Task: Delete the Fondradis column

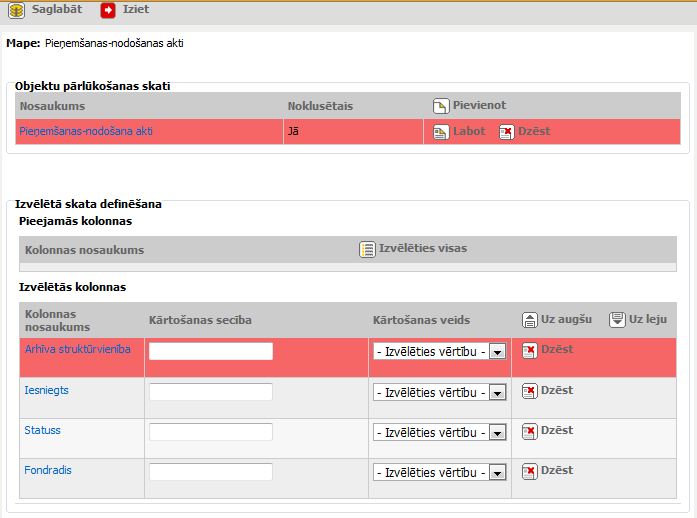Action: [x=530, y=471]
